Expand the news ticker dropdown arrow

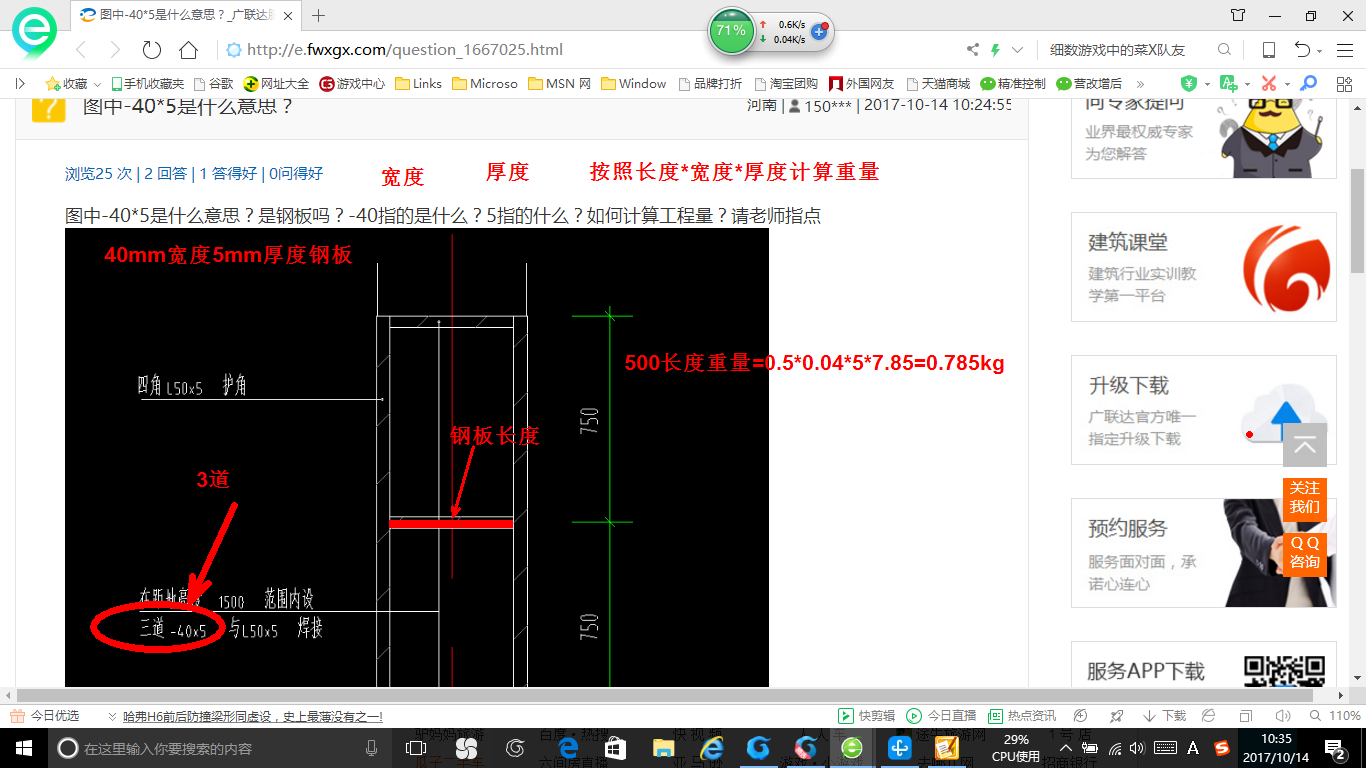[113, 717]
